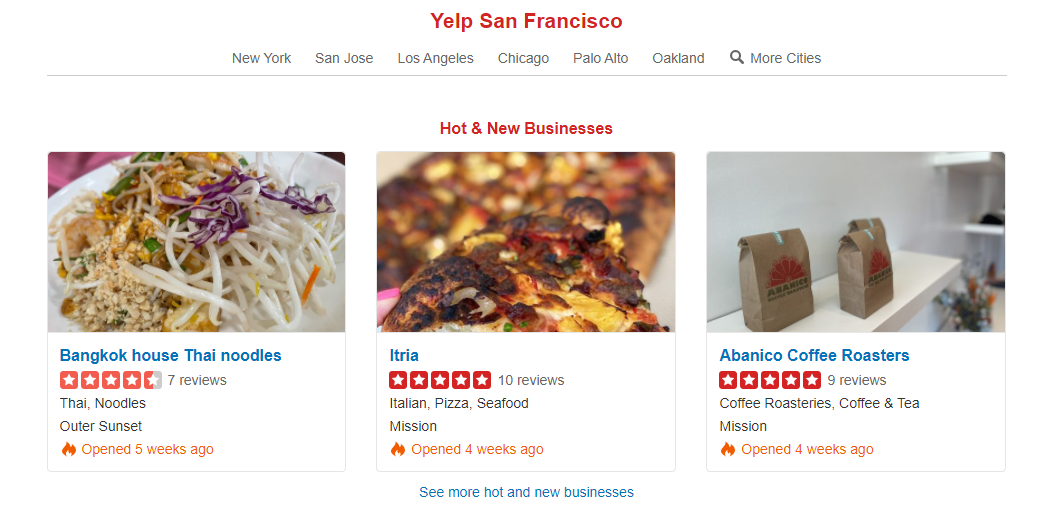1055x513 pixels.
Task: Go to Chicago city page
Action: pos(523,58)
